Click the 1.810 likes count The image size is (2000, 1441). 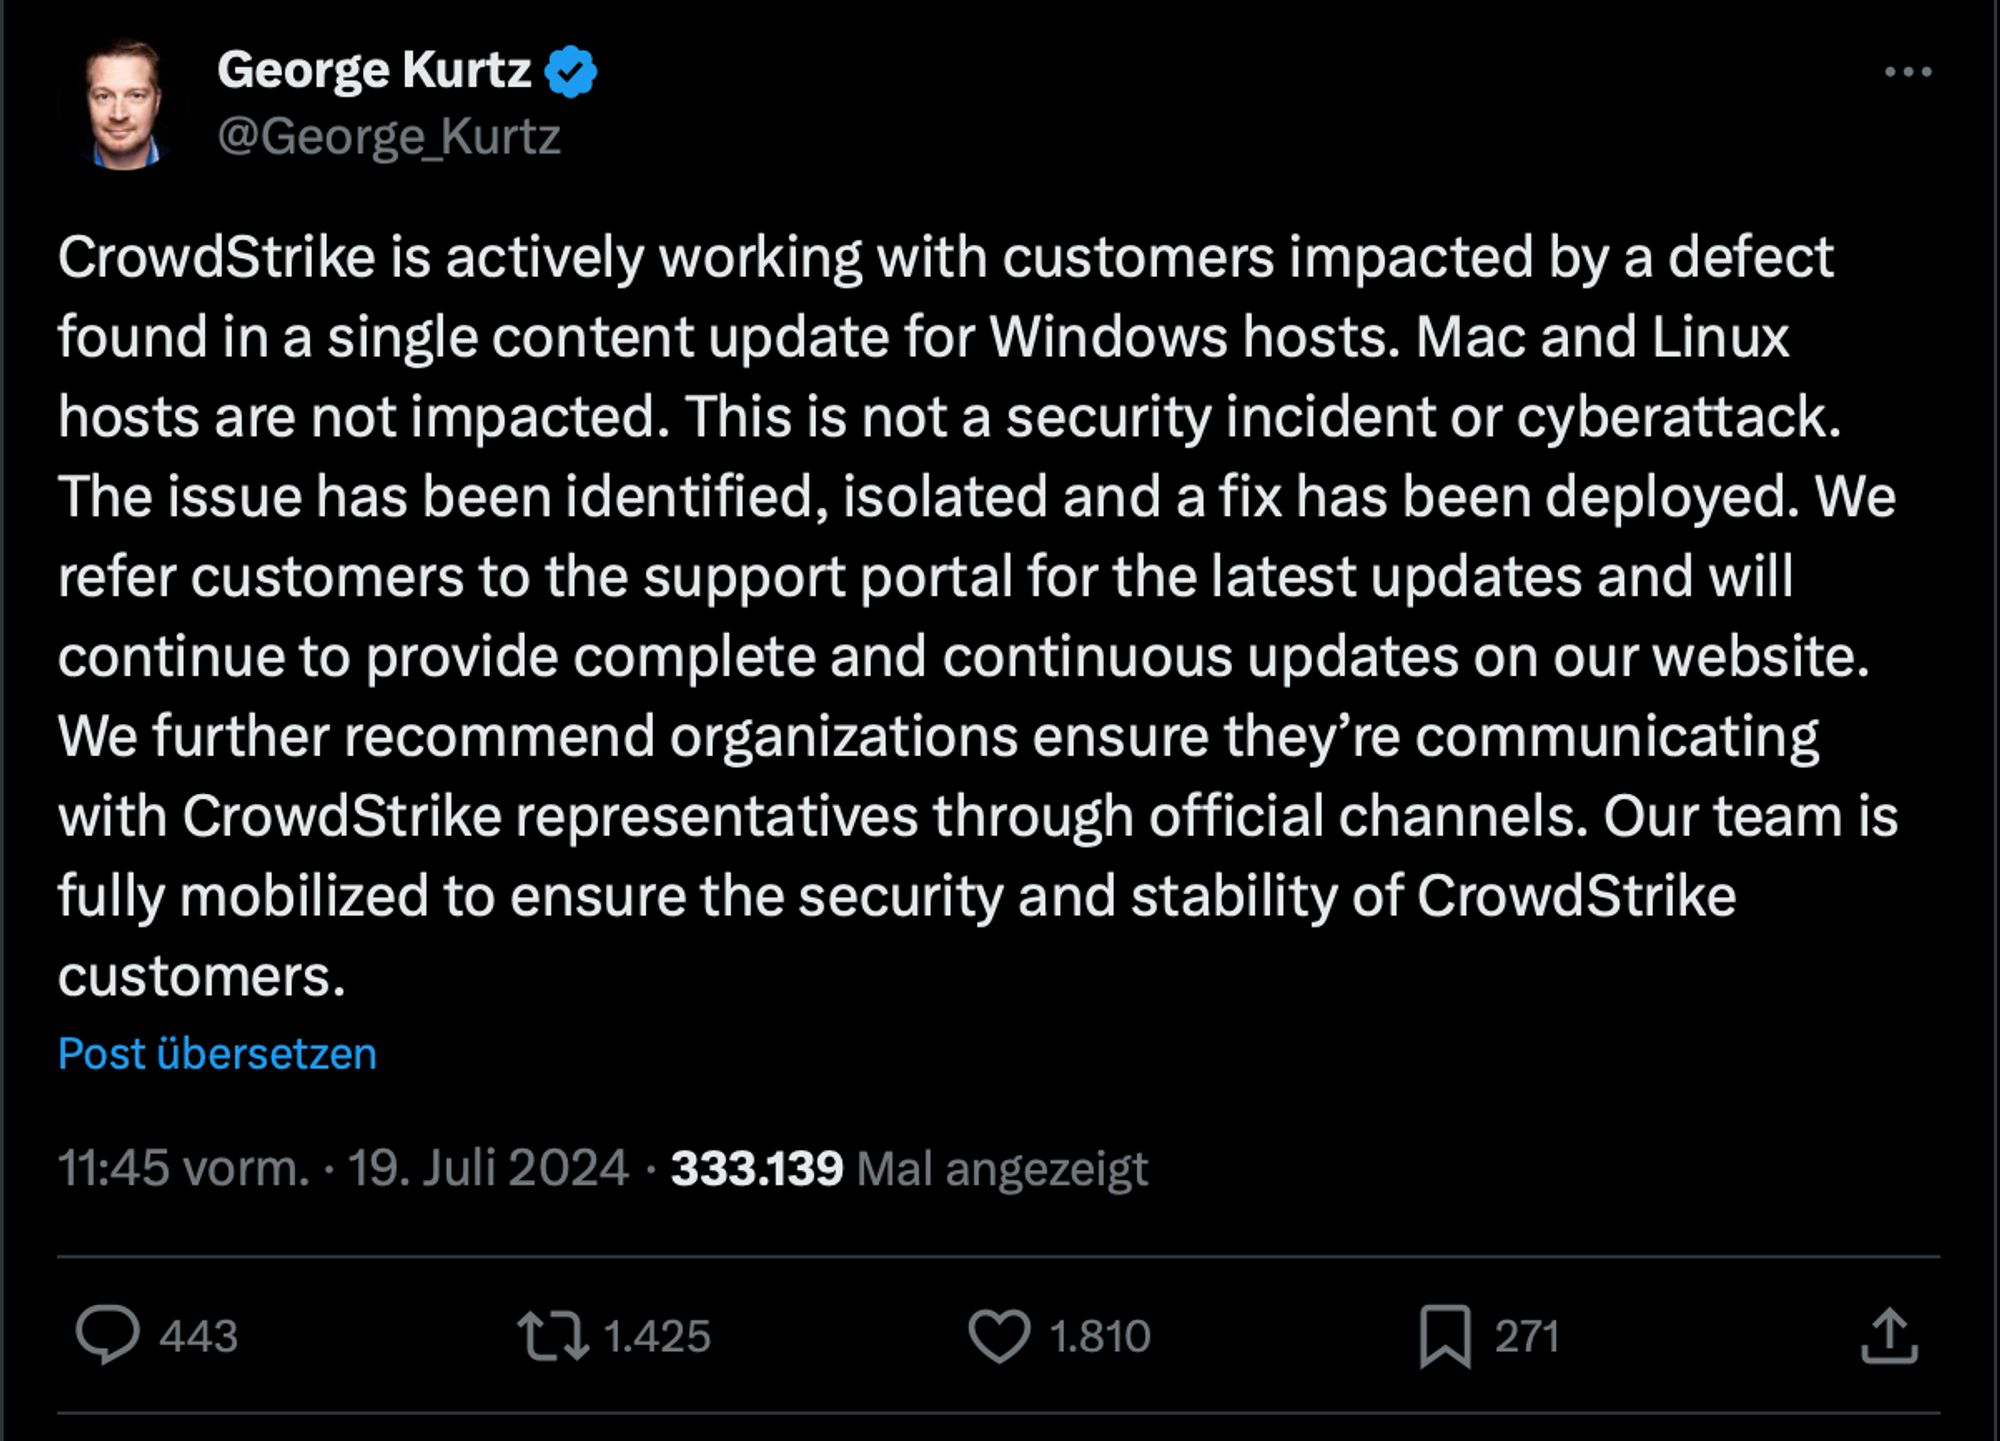pyautogui.click(x=1100, y=1336)
